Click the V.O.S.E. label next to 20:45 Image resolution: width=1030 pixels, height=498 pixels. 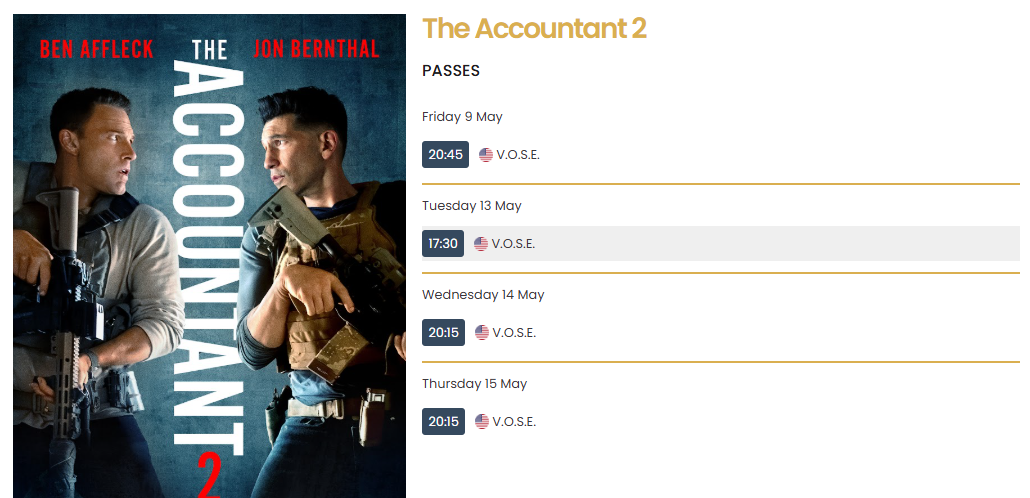pos(518,155)
